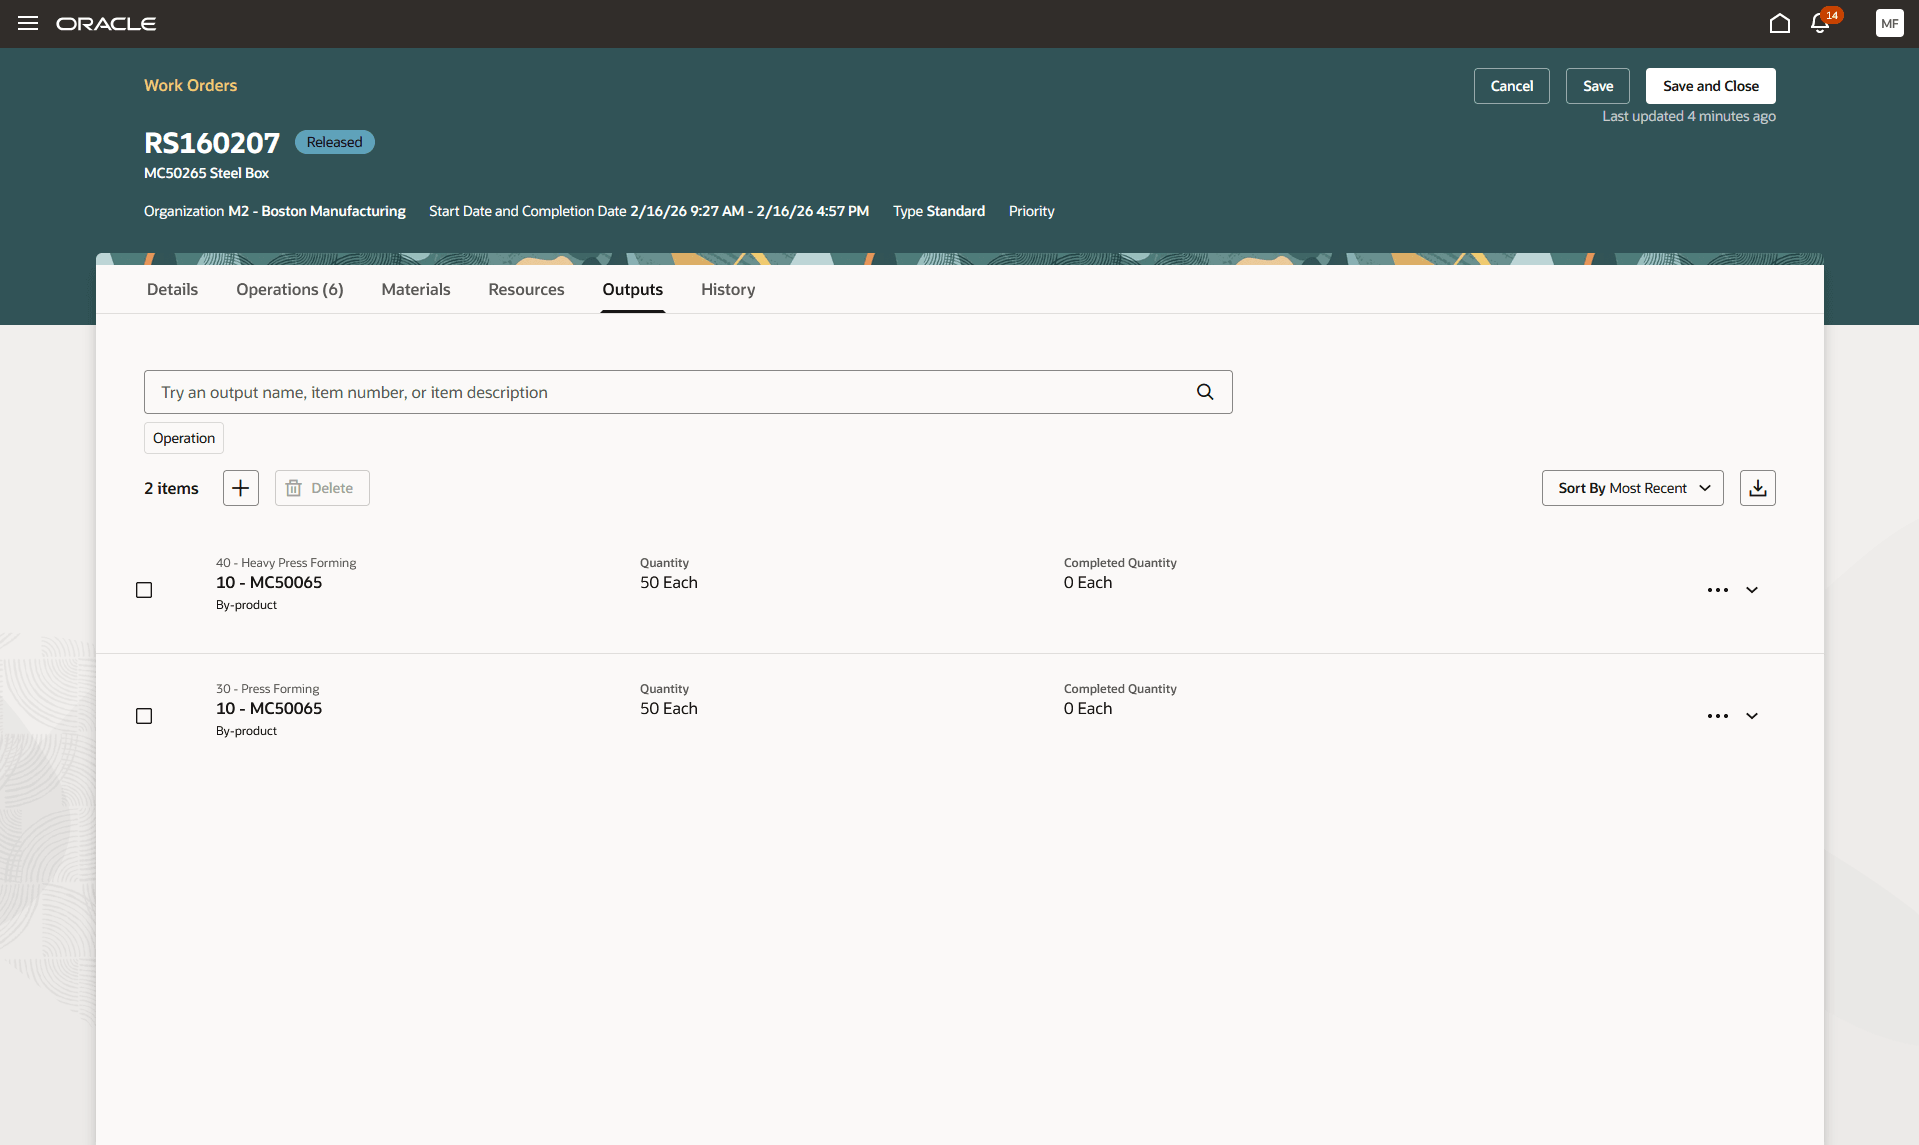Focus the output search field
This screenshot has width=1919, height=1145.
click(688, 392)
